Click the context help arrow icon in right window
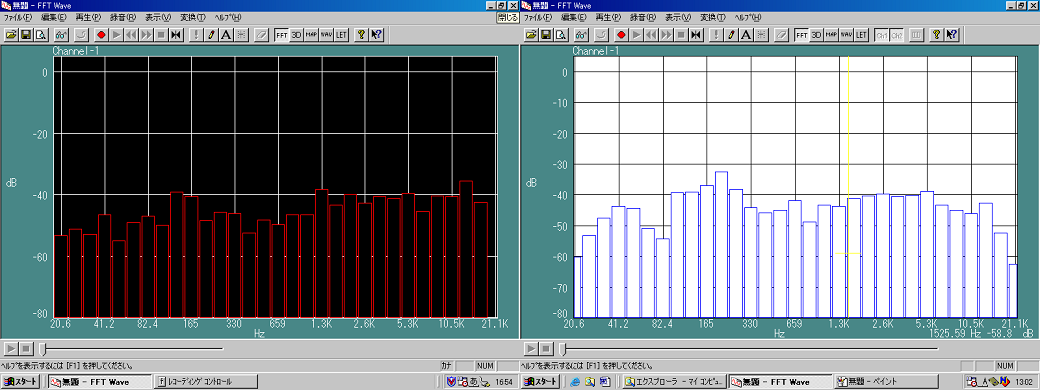The width and height of the screenshot is (1040, 390). pos(952,34)
